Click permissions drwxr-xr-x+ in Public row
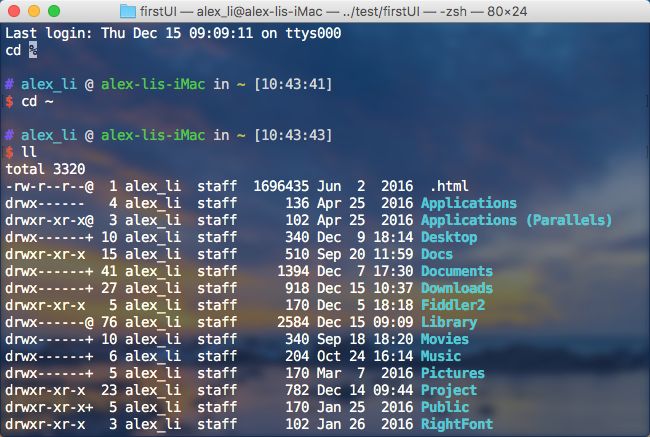Screen dimensions: 650x437 pos(49,407)
